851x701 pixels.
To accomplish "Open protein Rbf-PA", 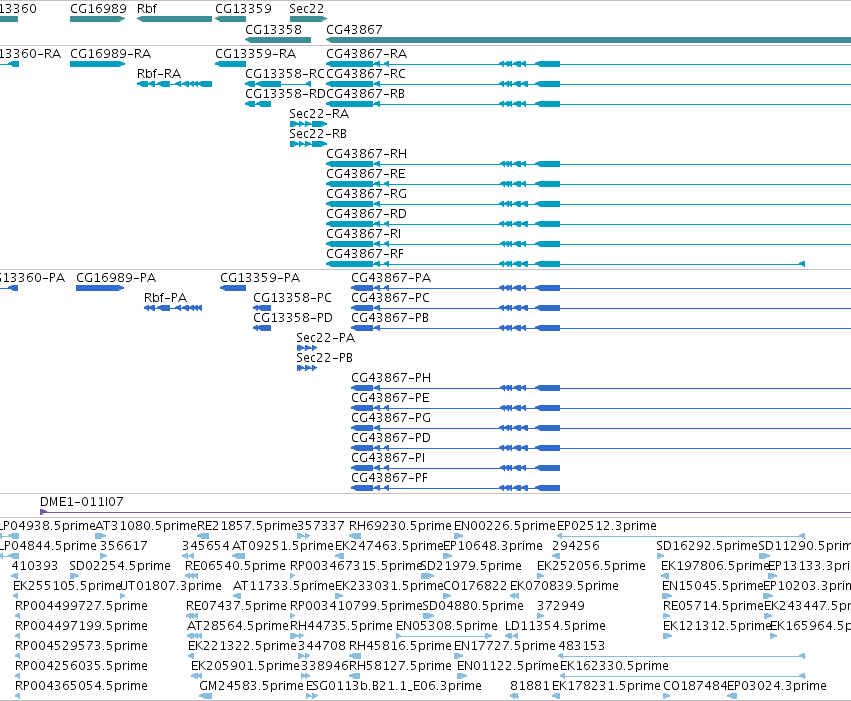I will click(166, 297).
